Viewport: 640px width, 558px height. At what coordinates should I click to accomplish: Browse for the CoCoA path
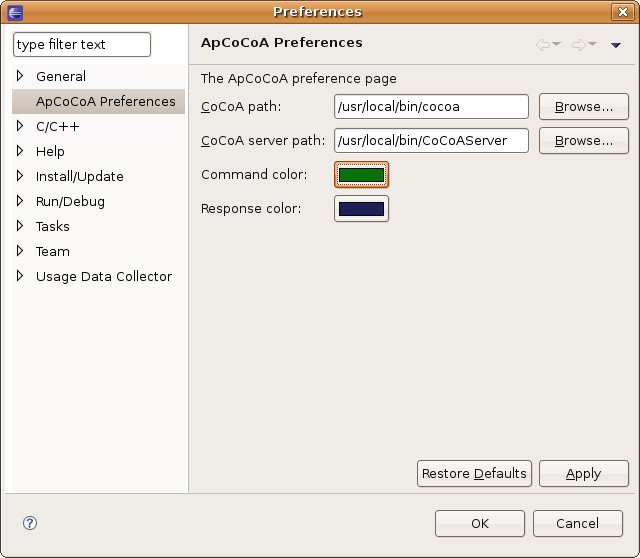(584, 107)
